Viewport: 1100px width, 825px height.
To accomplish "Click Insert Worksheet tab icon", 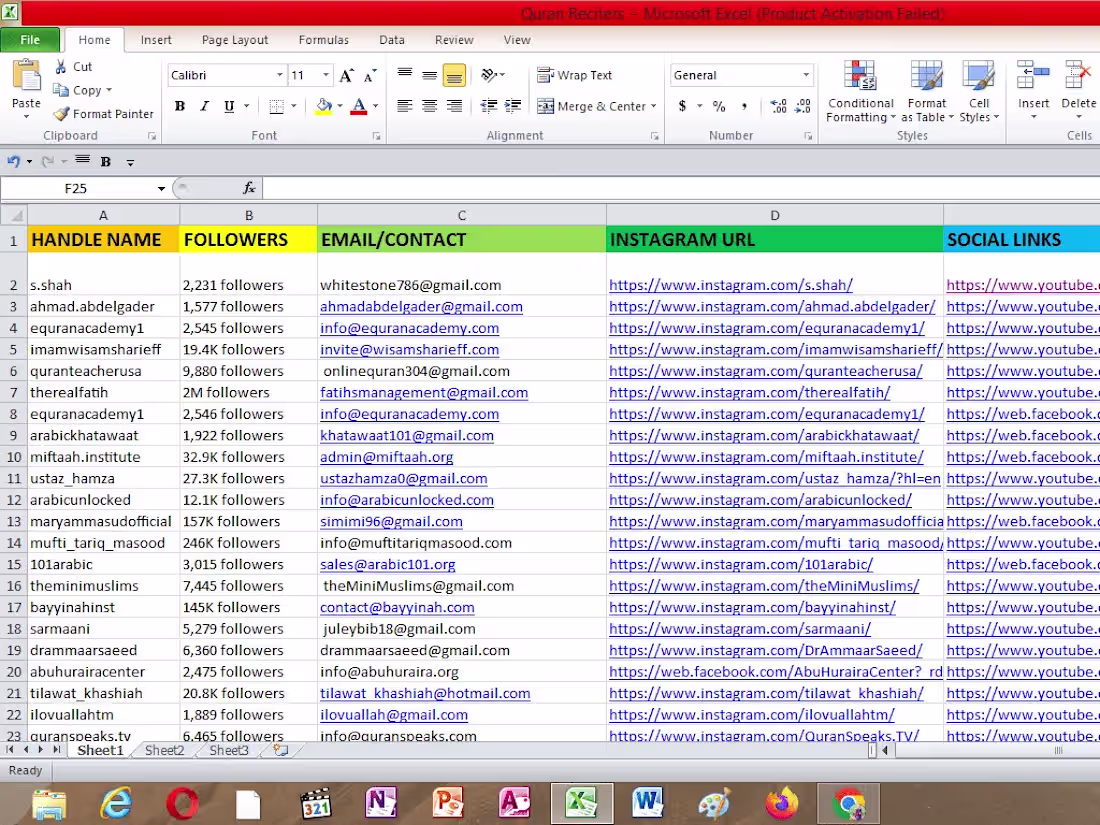I will (281, 750).
